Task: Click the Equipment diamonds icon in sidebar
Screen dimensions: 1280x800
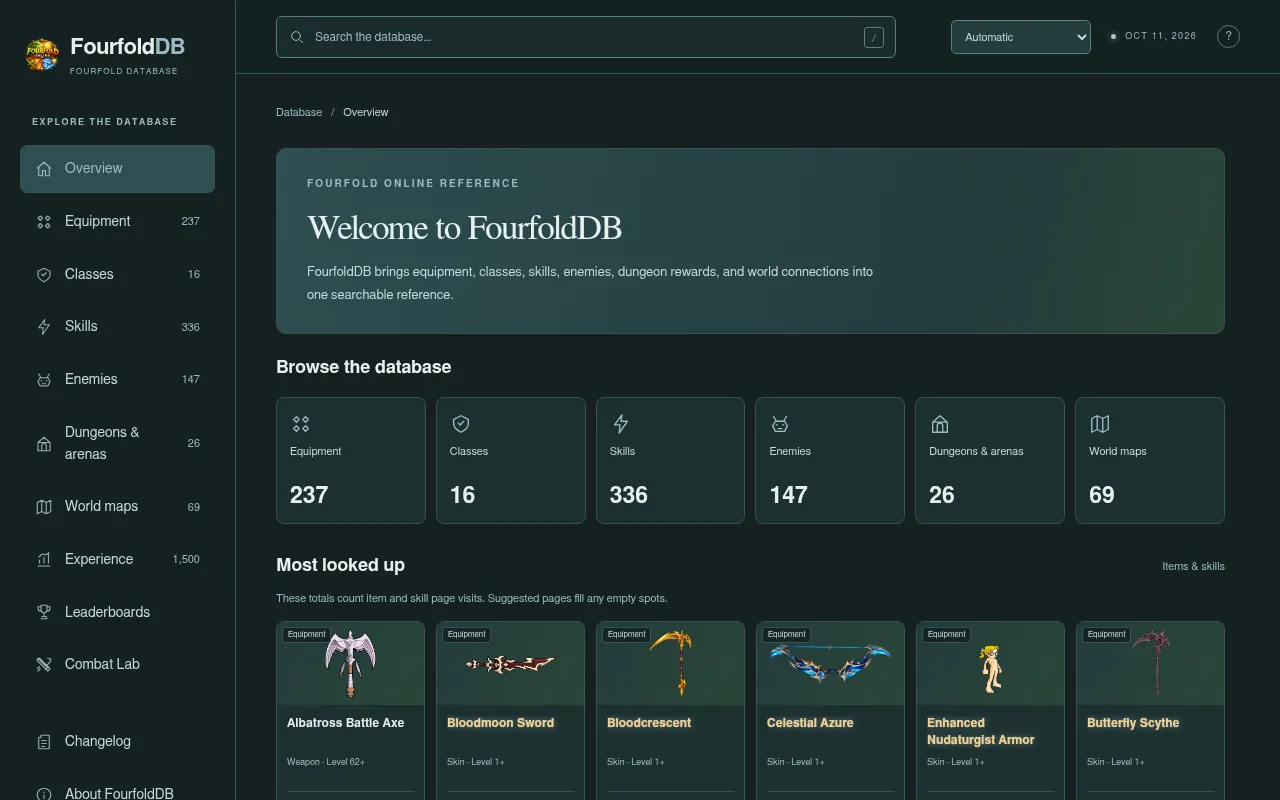Action: (44, 222)
